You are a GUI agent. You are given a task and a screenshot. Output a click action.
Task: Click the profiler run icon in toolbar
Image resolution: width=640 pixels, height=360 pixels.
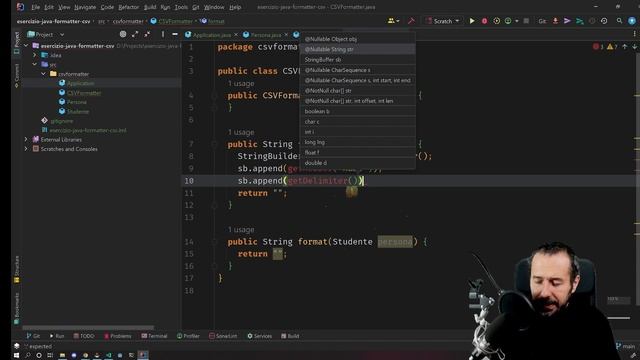click(508, 21)
